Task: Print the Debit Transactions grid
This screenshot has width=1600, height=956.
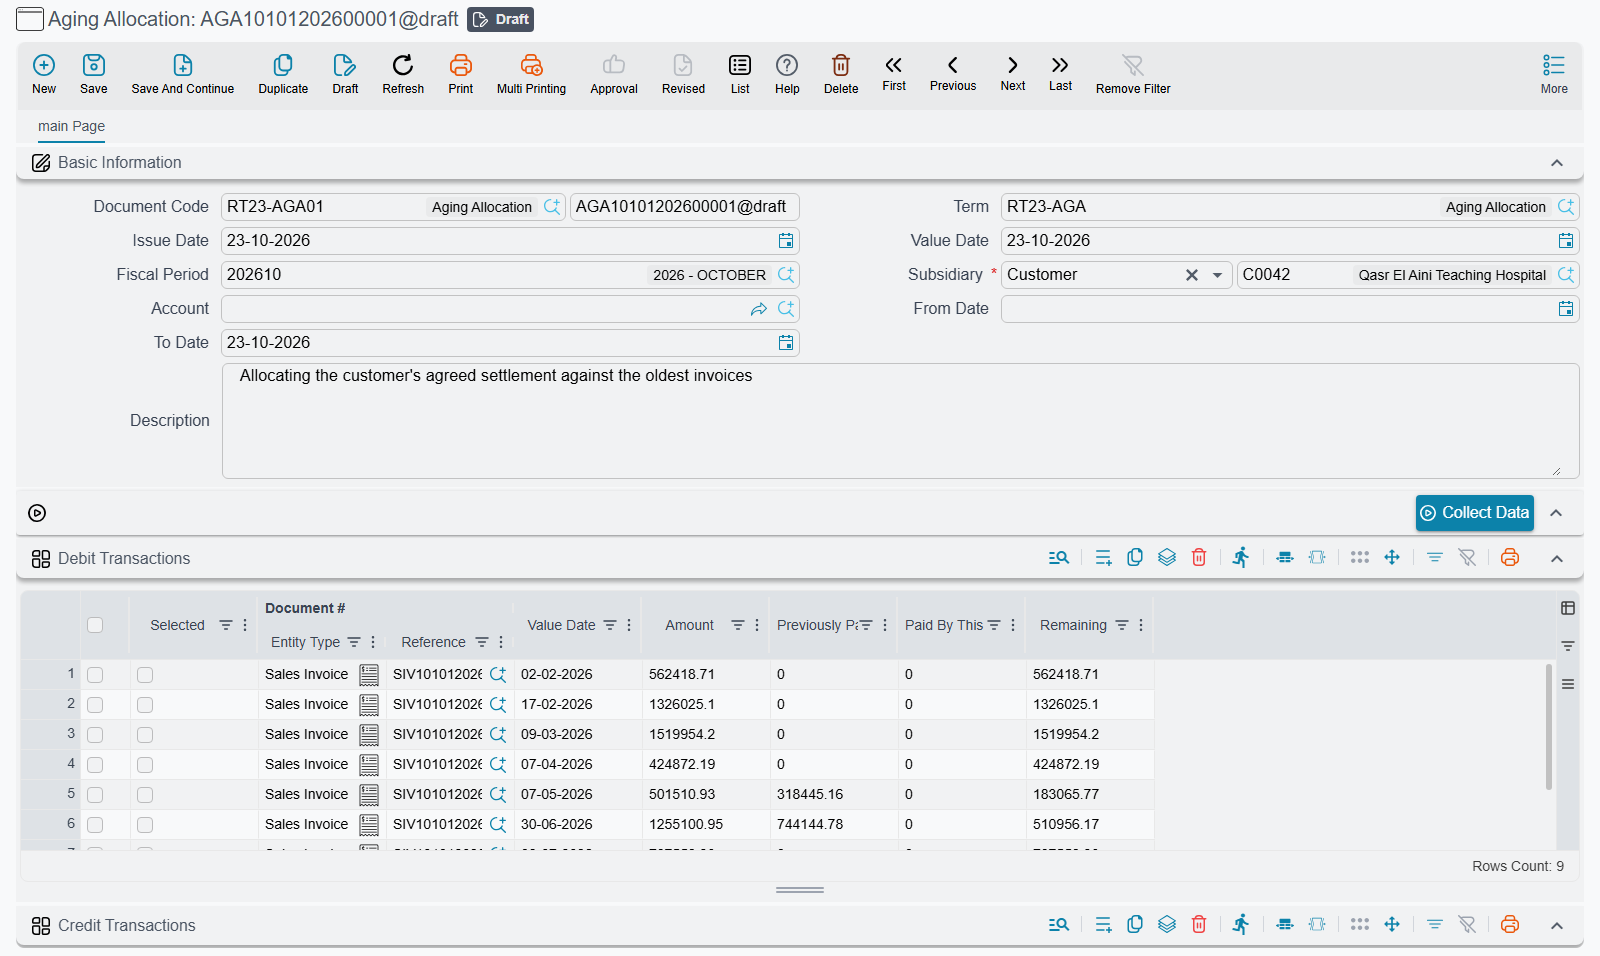Action: point(1510,558)
